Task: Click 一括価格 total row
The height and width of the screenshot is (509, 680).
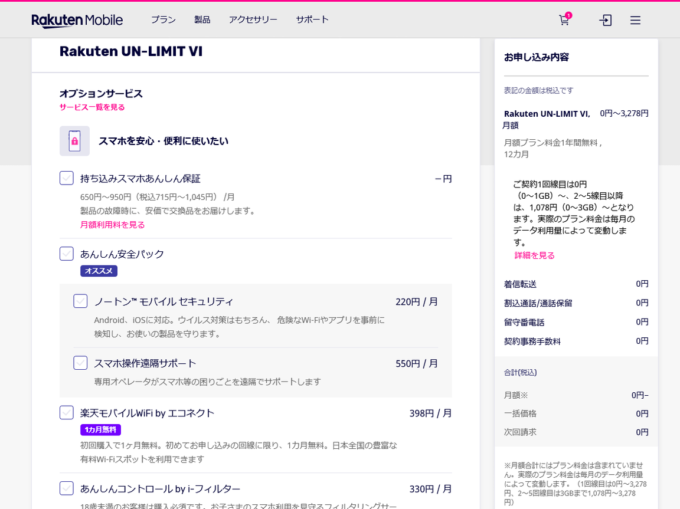Action: pyautogui.click(x=576, y=414)
